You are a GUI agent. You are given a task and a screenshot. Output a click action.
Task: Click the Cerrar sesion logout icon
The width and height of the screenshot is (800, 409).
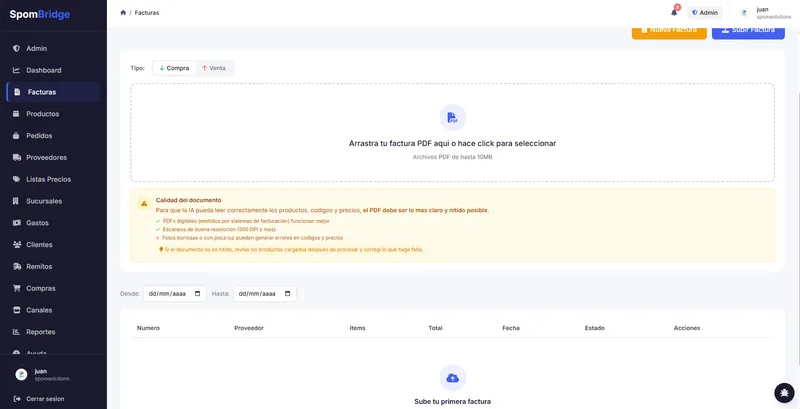(x=17, y=399)
